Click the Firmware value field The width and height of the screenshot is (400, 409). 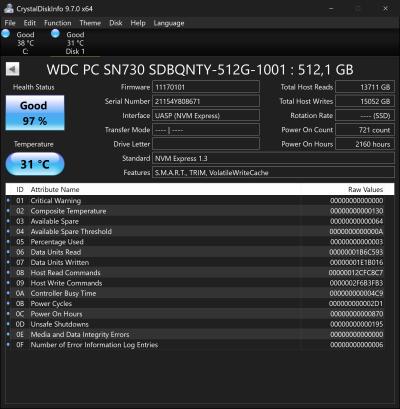click(x=206, y=87)
